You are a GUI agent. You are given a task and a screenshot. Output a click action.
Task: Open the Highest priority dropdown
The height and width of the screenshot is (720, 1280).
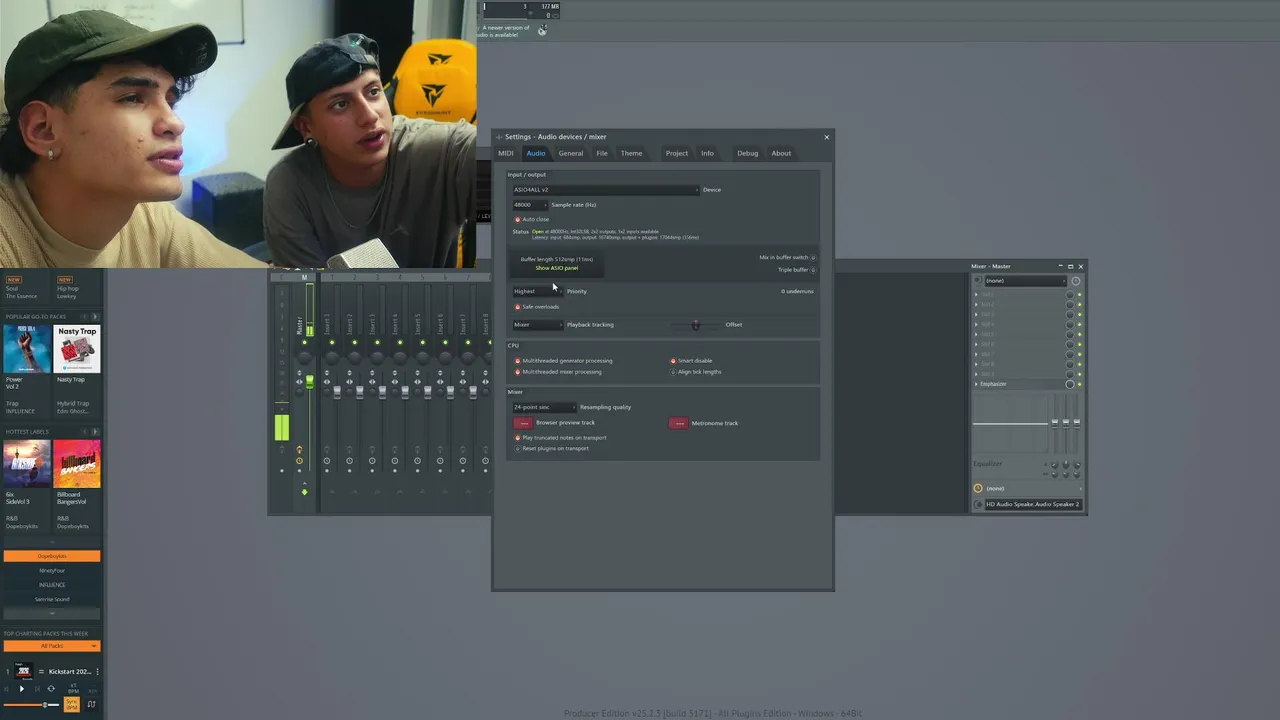pos(537,291)
